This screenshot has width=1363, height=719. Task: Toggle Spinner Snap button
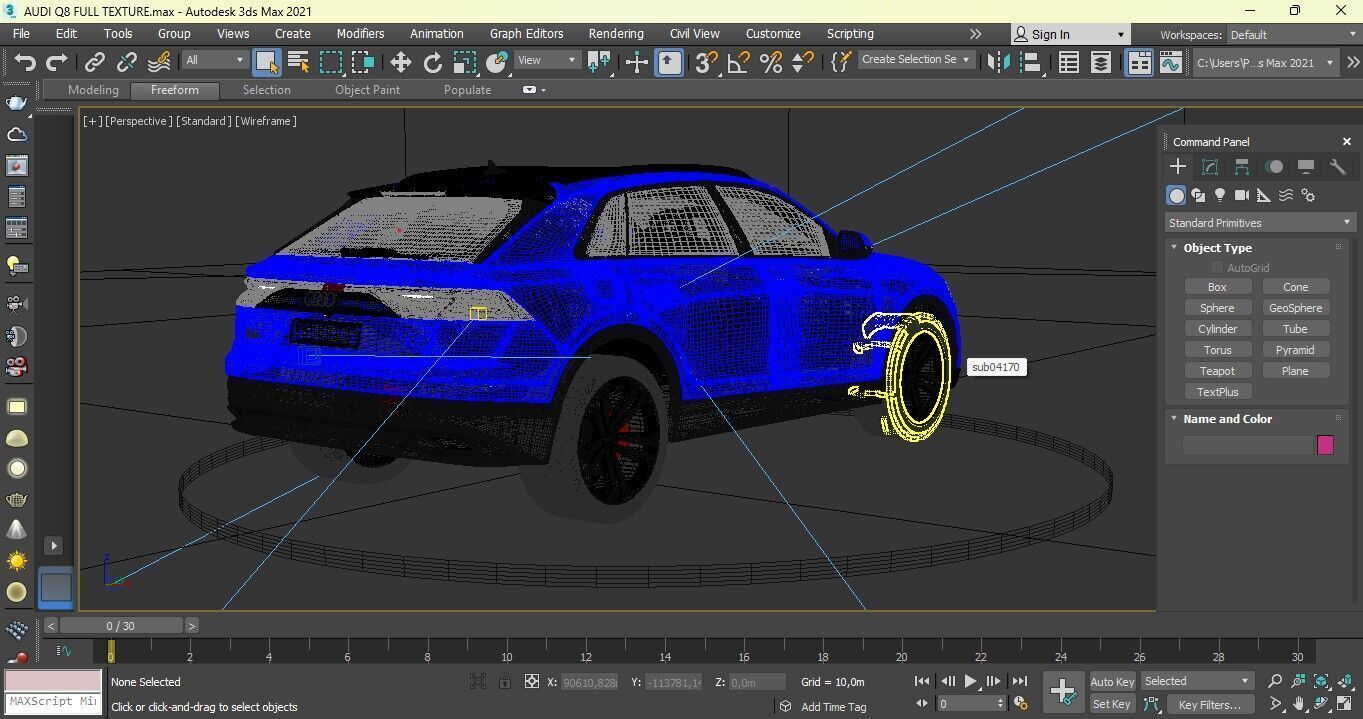pyautogui.click(x=802, y=63)
